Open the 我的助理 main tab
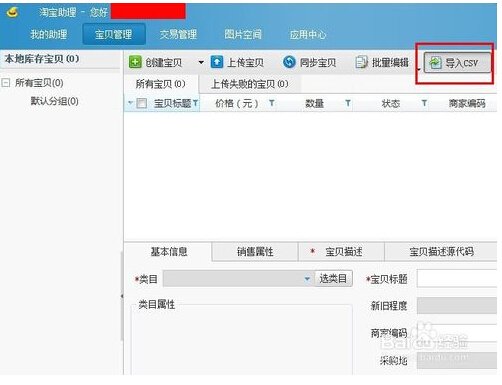Viewport: 502px width, 385px height. point(49,34)
